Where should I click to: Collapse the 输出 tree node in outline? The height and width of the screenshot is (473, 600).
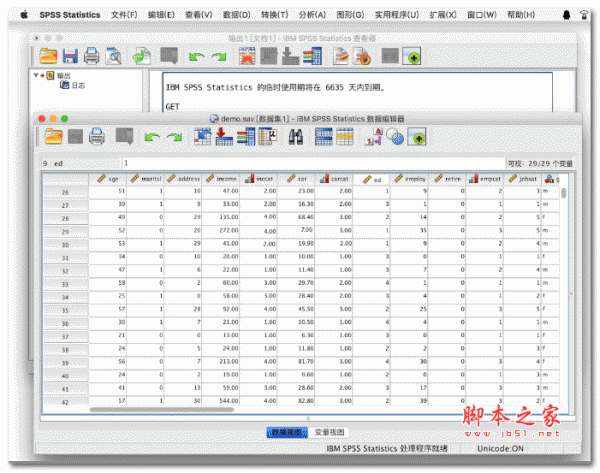tap(37, 75)
